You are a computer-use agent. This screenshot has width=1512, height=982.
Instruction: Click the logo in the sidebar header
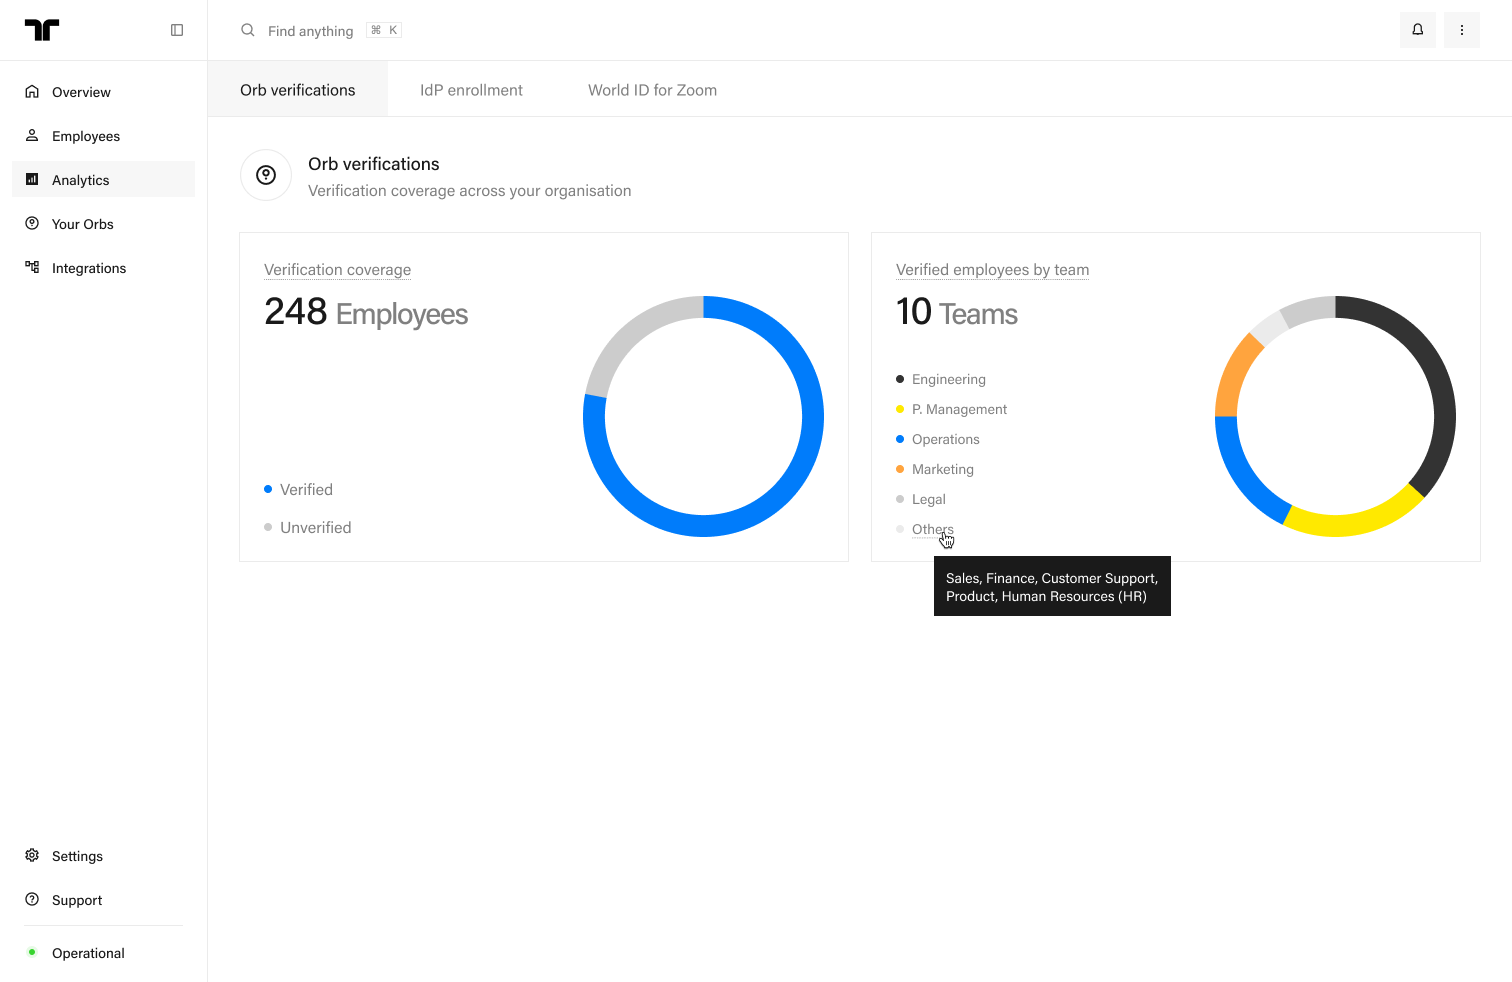42,30
